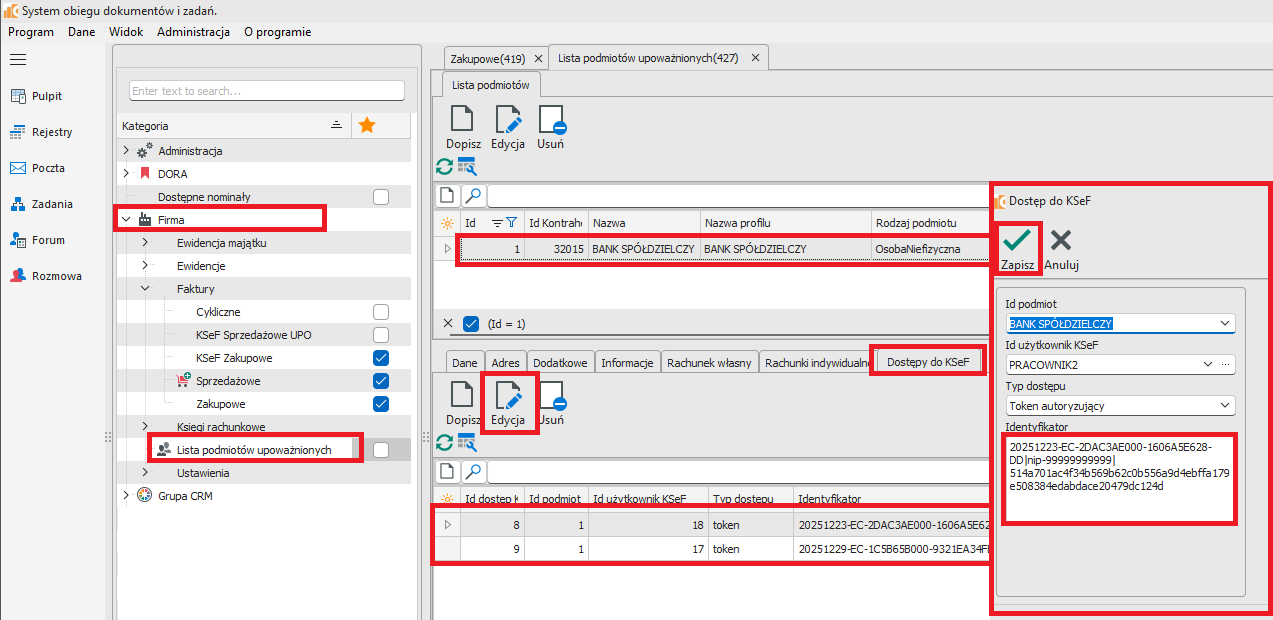Click Usuń icon in upper Lista podmiotów toolbar
Viewport: 1273px width, 620px height.
click(x=551, y=121)
